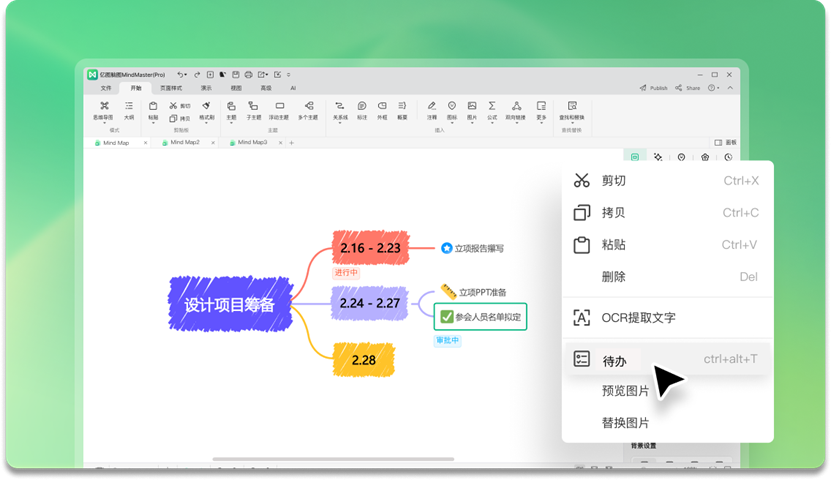Add a callout (标注) to topic
This screenshot has height=480, width=831.
[x=362, y=107]
